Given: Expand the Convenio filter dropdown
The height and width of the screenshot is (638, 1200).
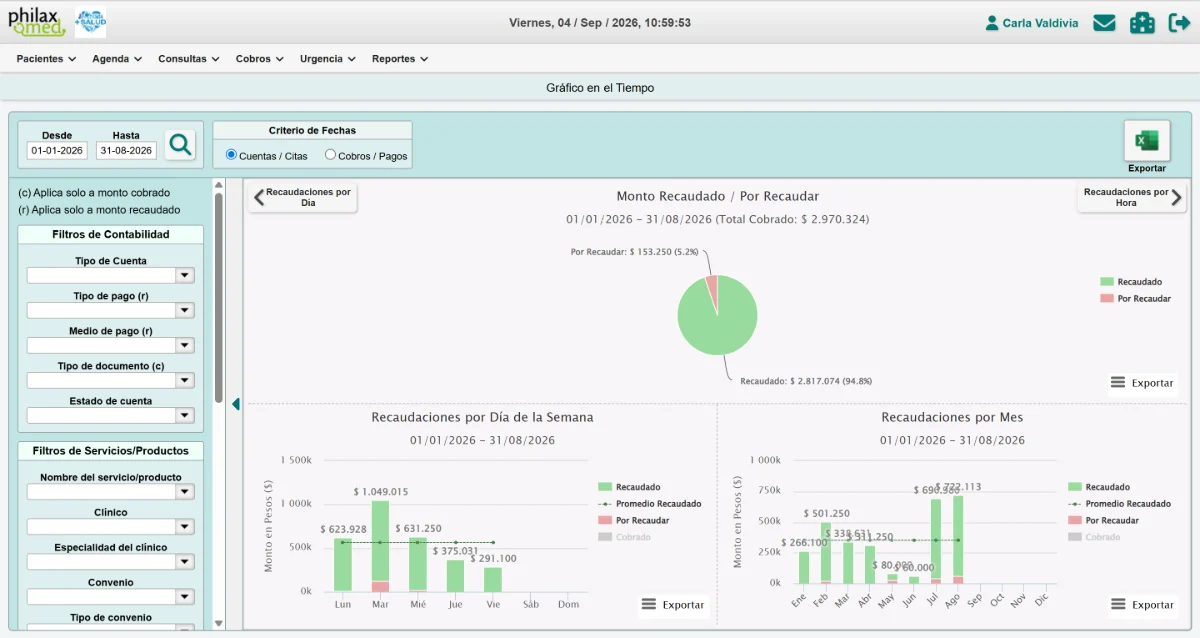Looking at the screenshot, I should (x=110, y=597).
